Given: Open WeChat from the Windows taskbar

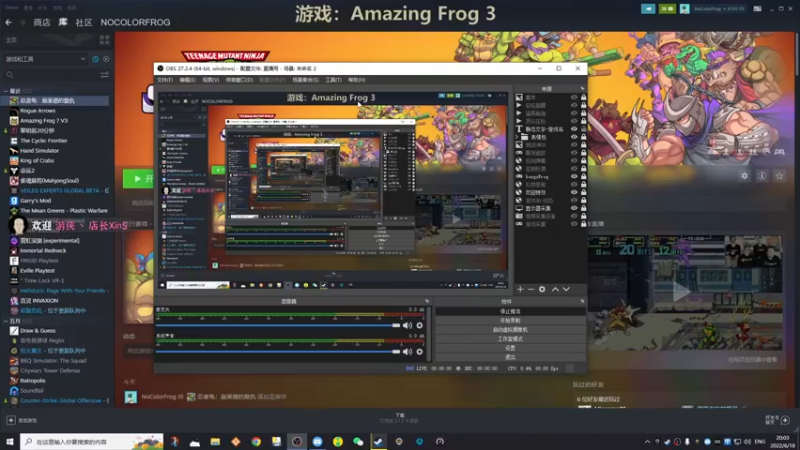Looking at the screenshot, I should coord(358,441).
